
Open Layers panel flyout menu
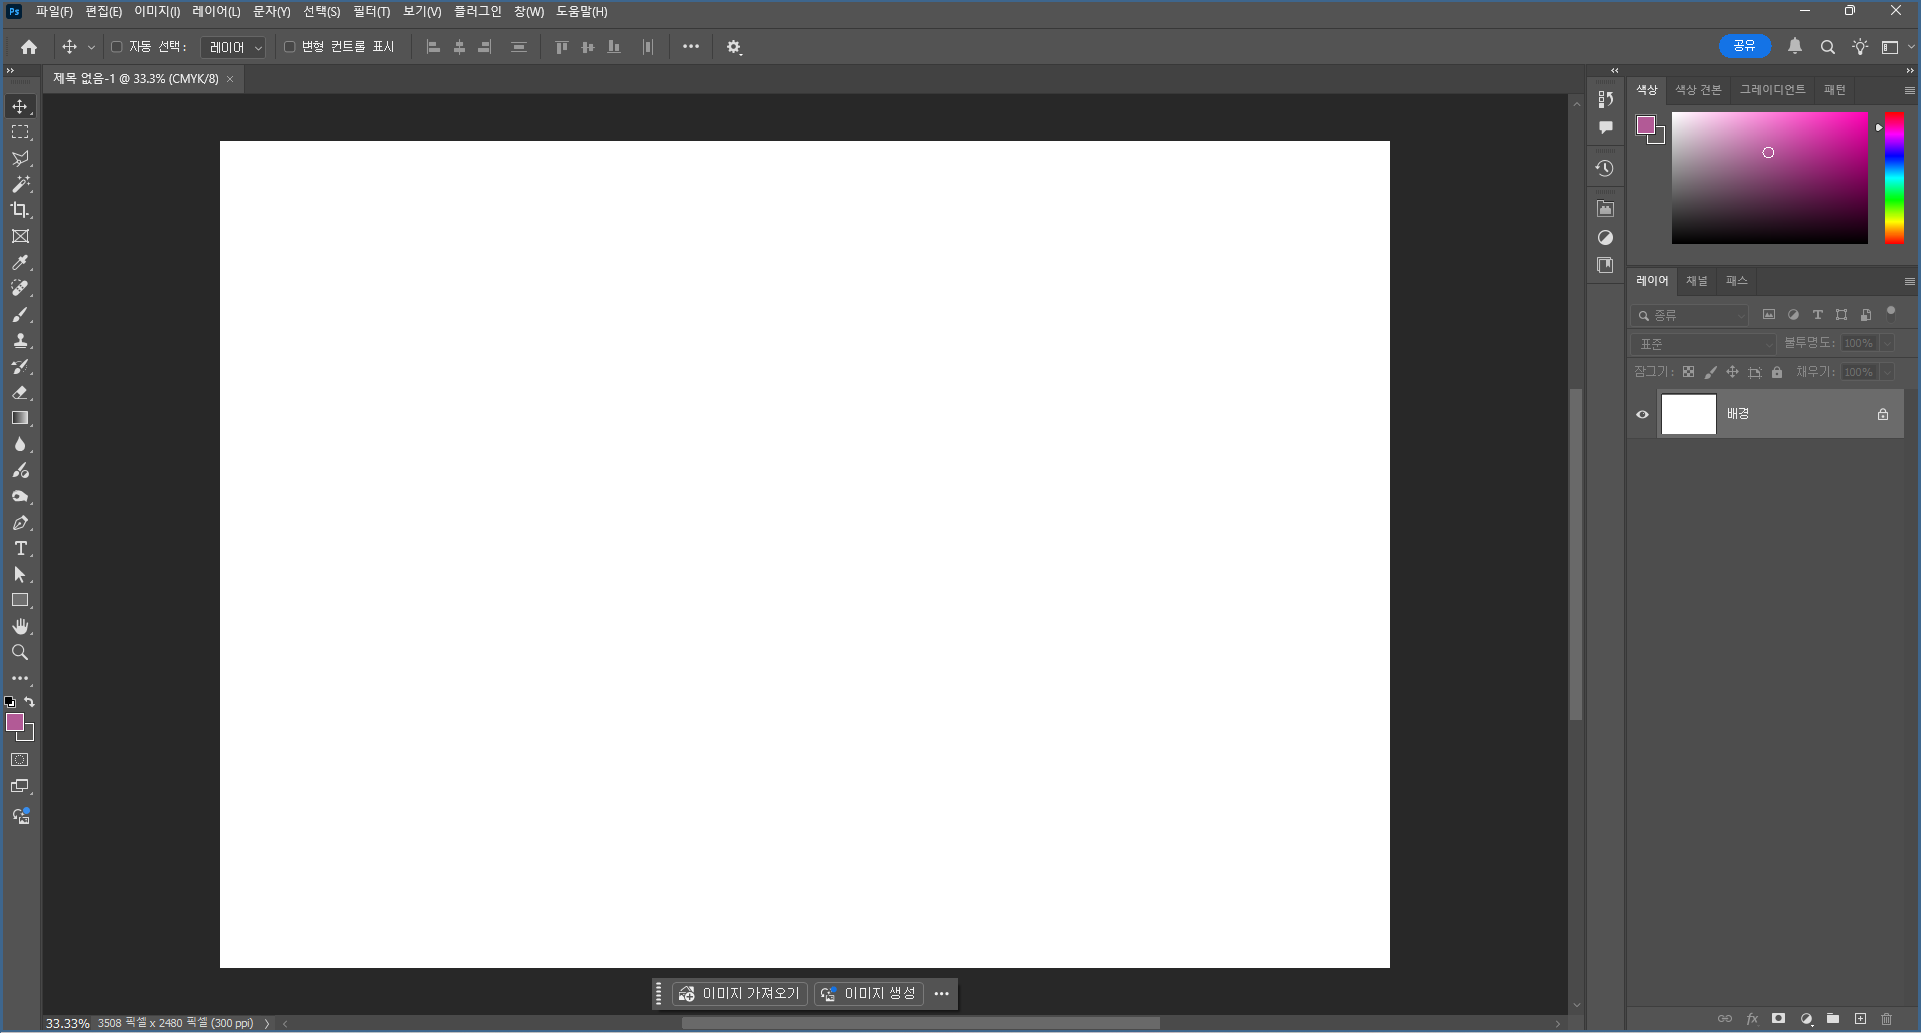tap(1909, 281)
